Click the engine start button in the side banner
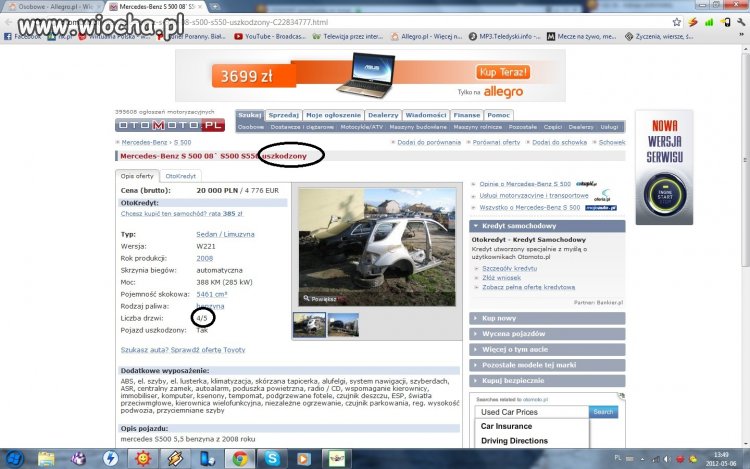Screen dimensions: 750x469 click(x=664, y=195)
